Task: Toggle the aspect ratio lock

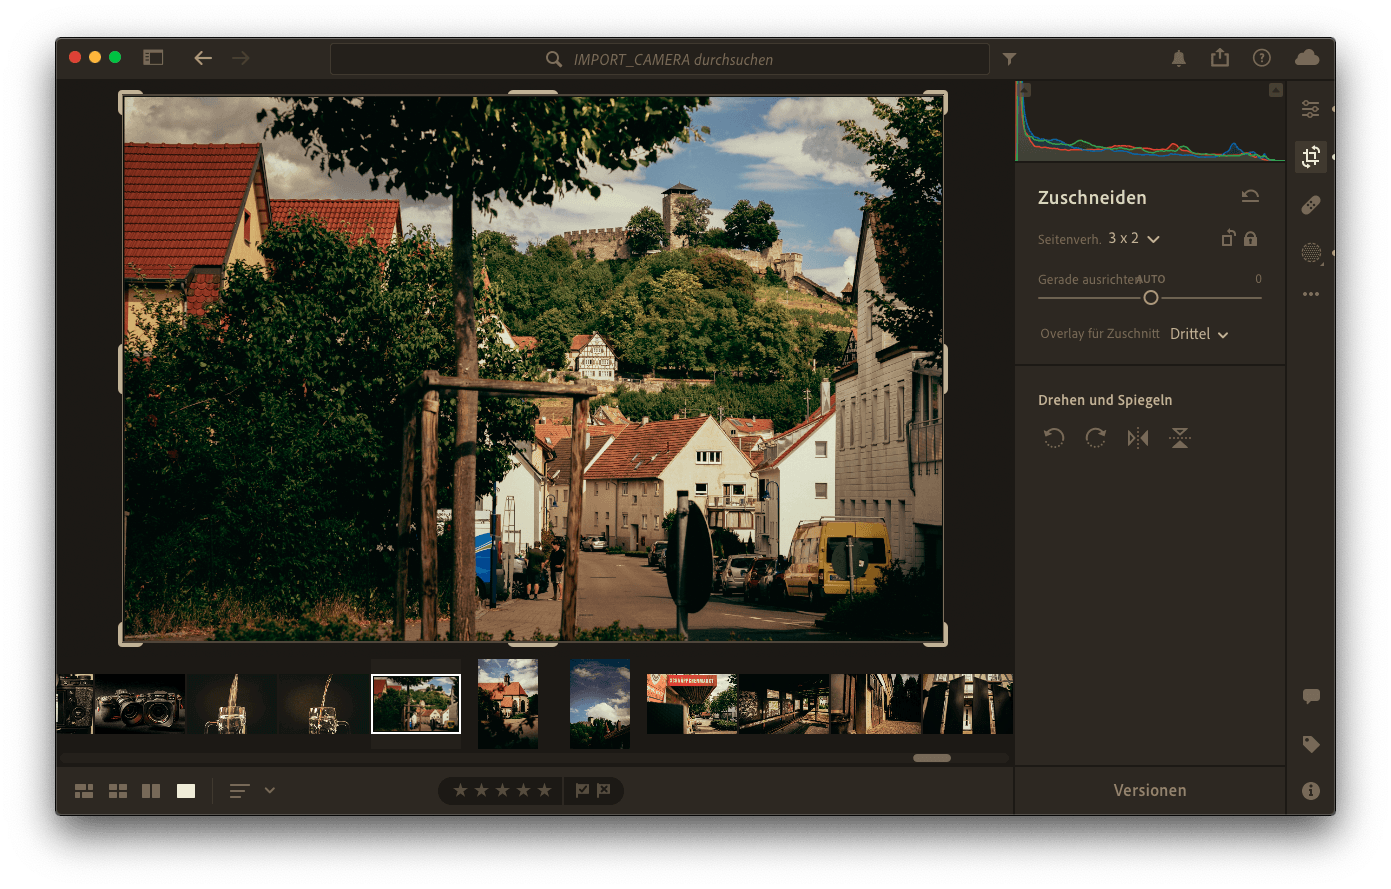Action: [1250, 239]
